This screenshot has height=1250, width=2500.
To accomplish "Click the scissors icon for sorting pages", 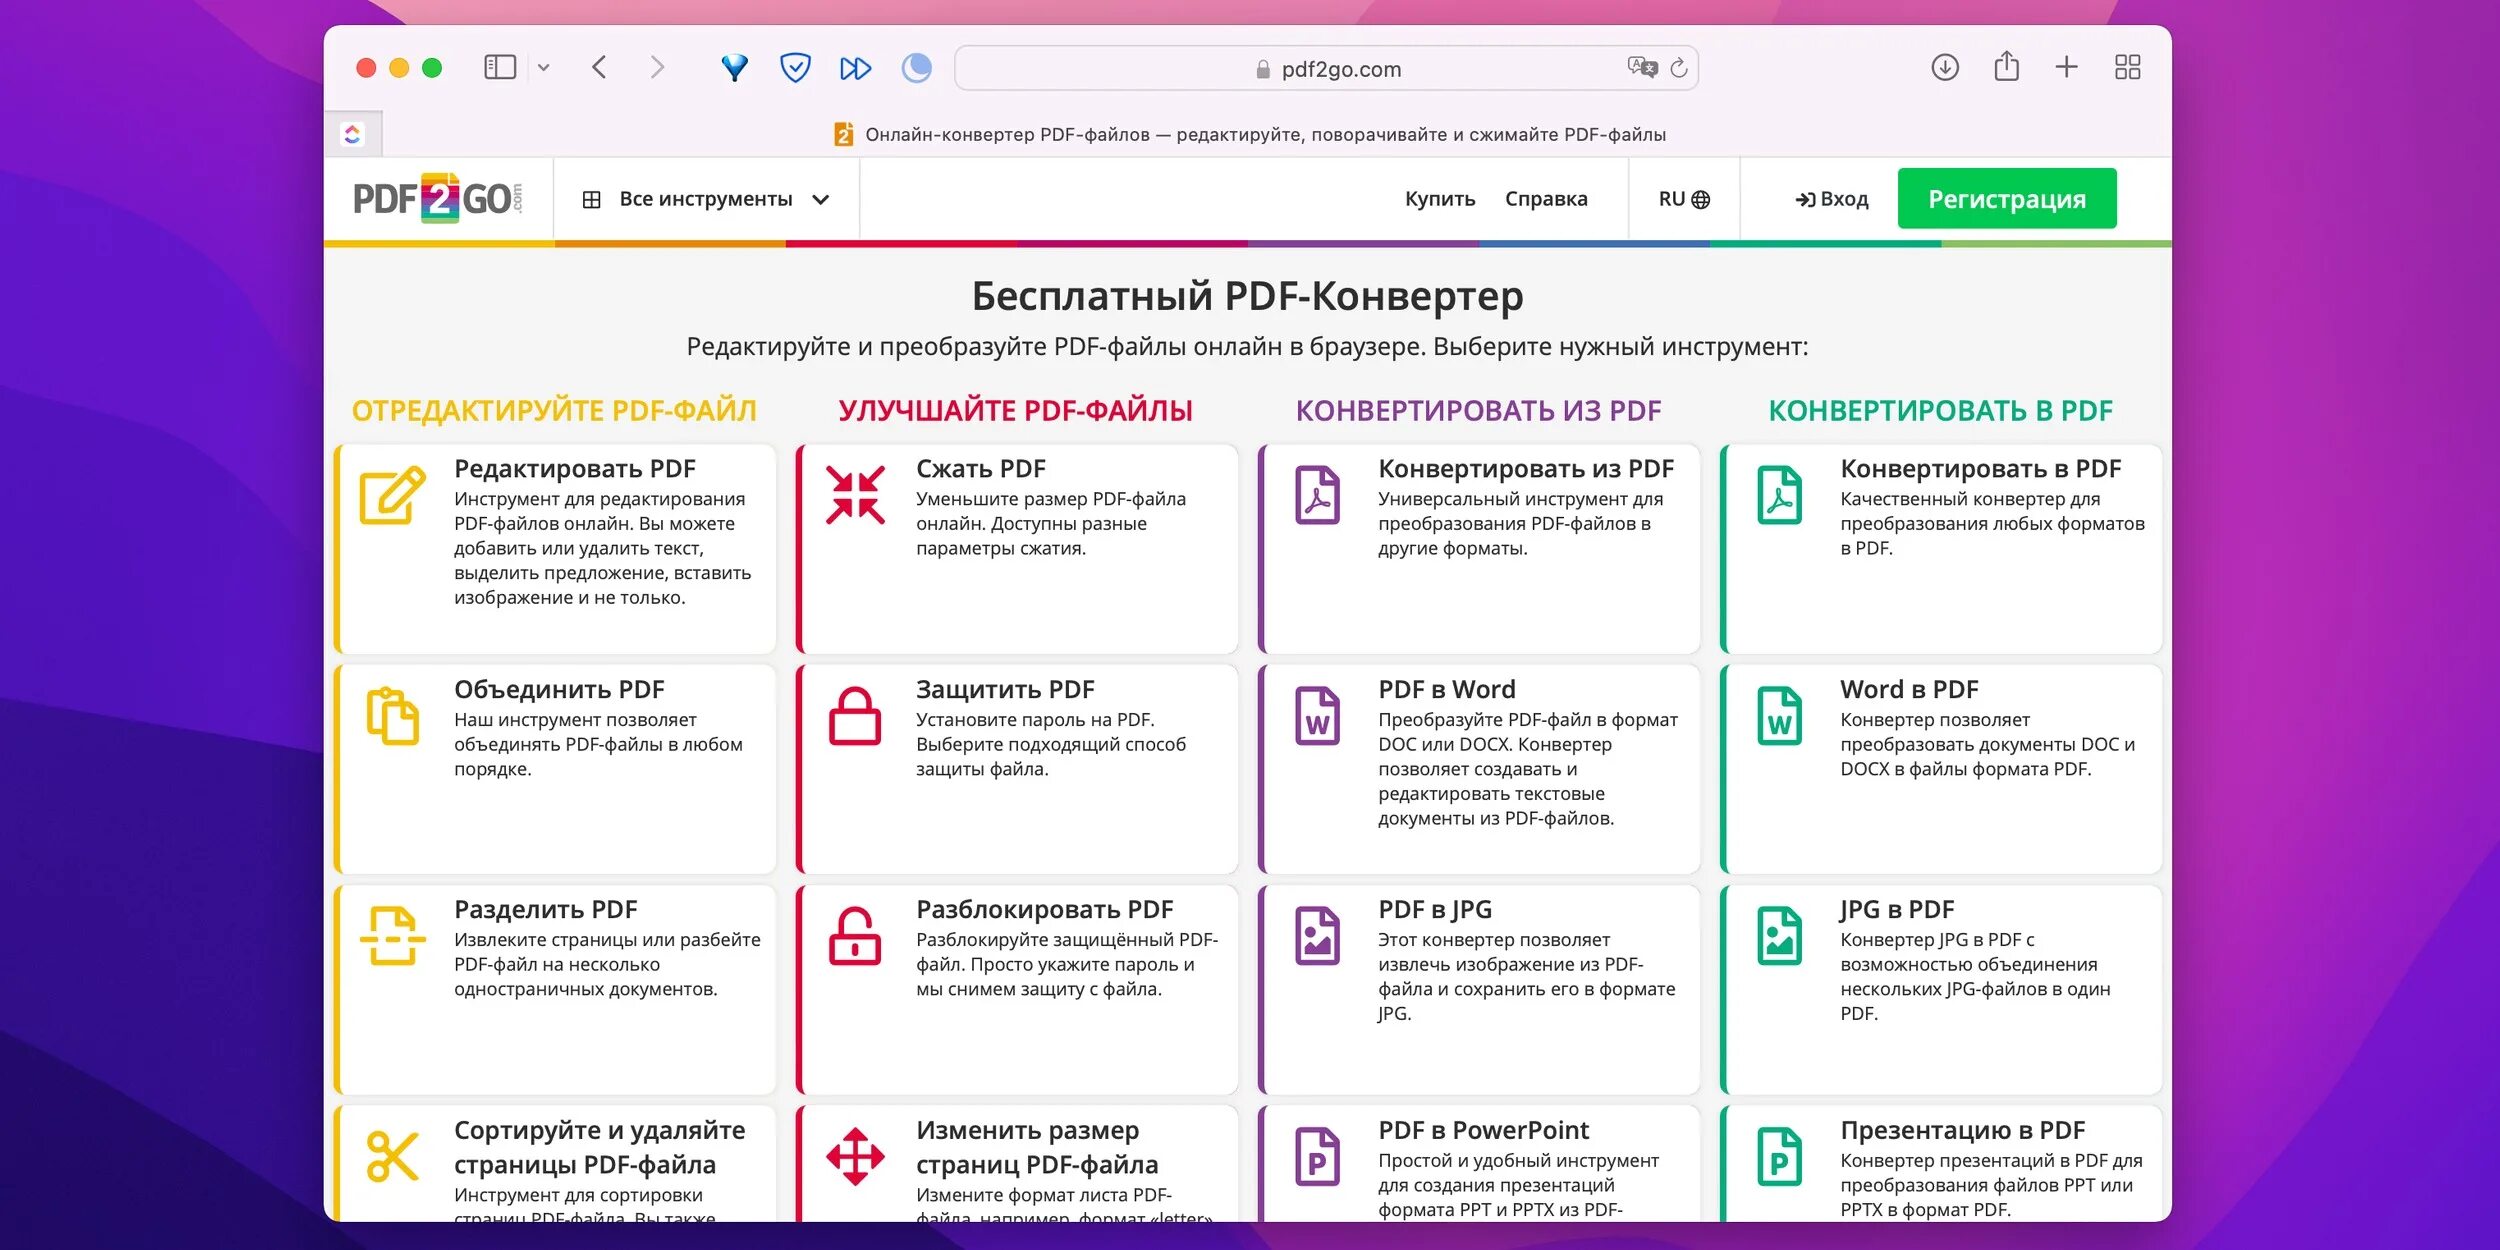I will click(x=392, y=1157).
